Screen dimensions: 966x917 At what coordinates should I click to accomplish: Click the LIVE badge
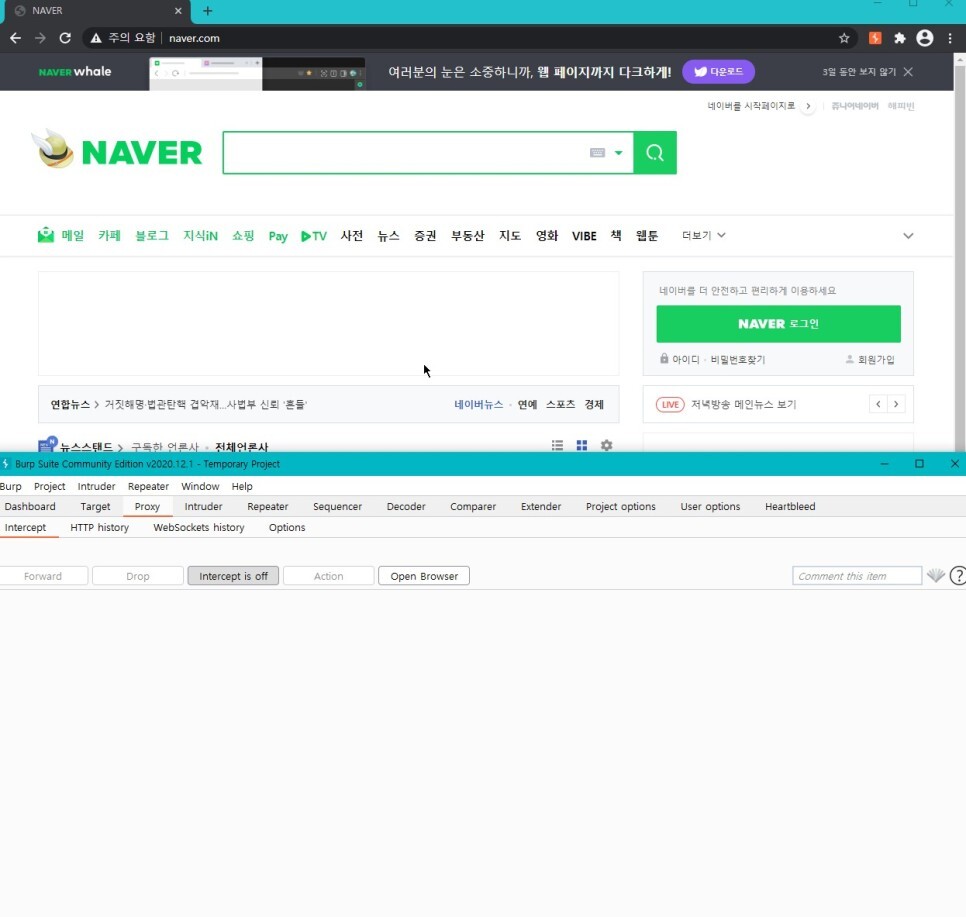tap(670, 404)
